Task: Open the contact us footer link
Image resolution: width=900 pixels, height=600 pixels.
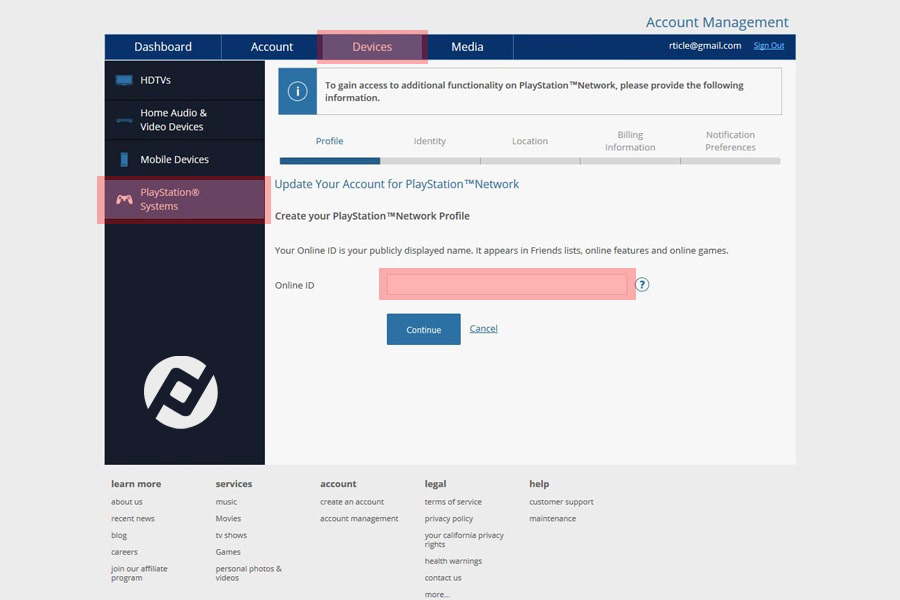Action: click(x=443, y=577)
